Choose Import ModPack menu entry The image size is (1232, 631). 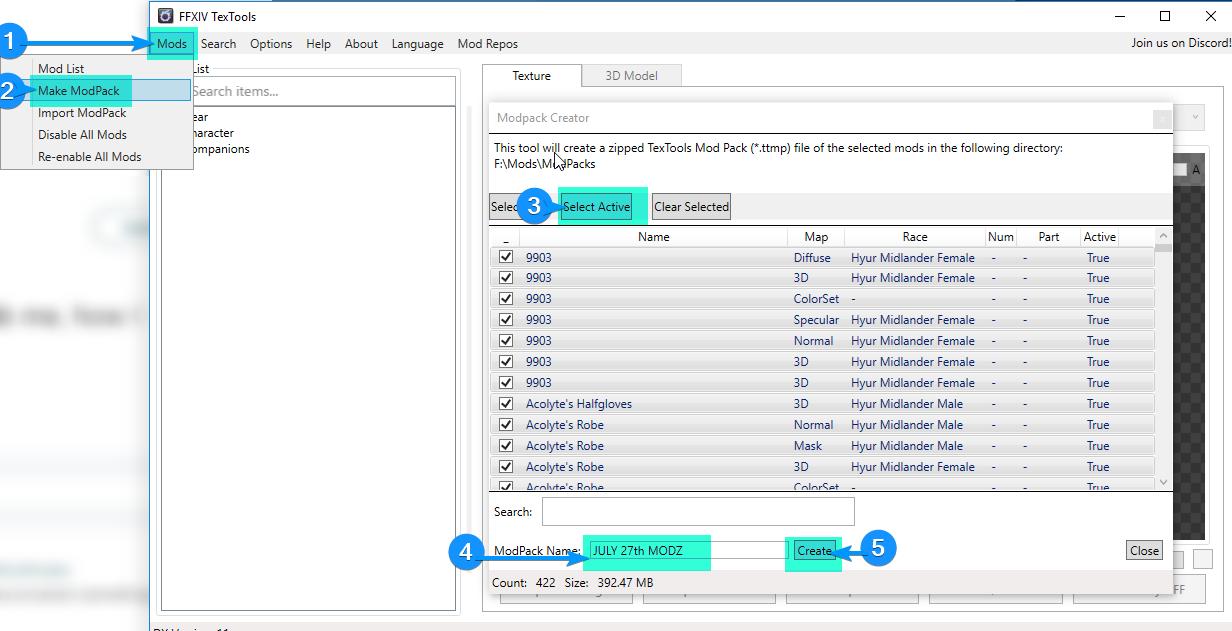[96, 113]
